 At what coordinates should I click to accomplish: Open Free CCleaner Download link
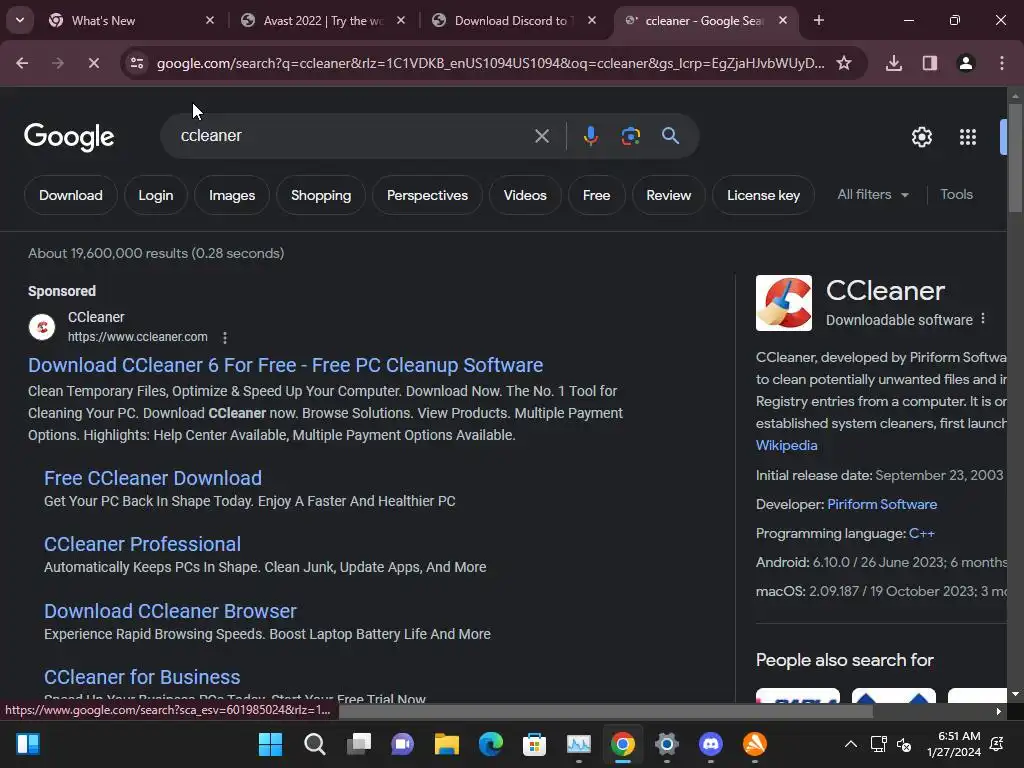coord(153,478)
